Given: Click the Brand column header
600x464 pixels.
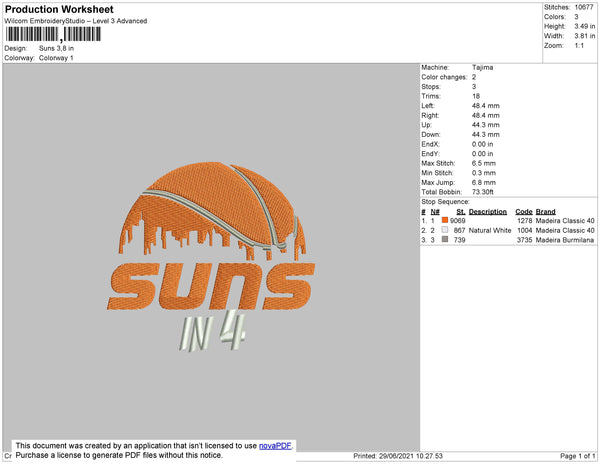Looking at the screenshot, I should (x=545, y=212).
